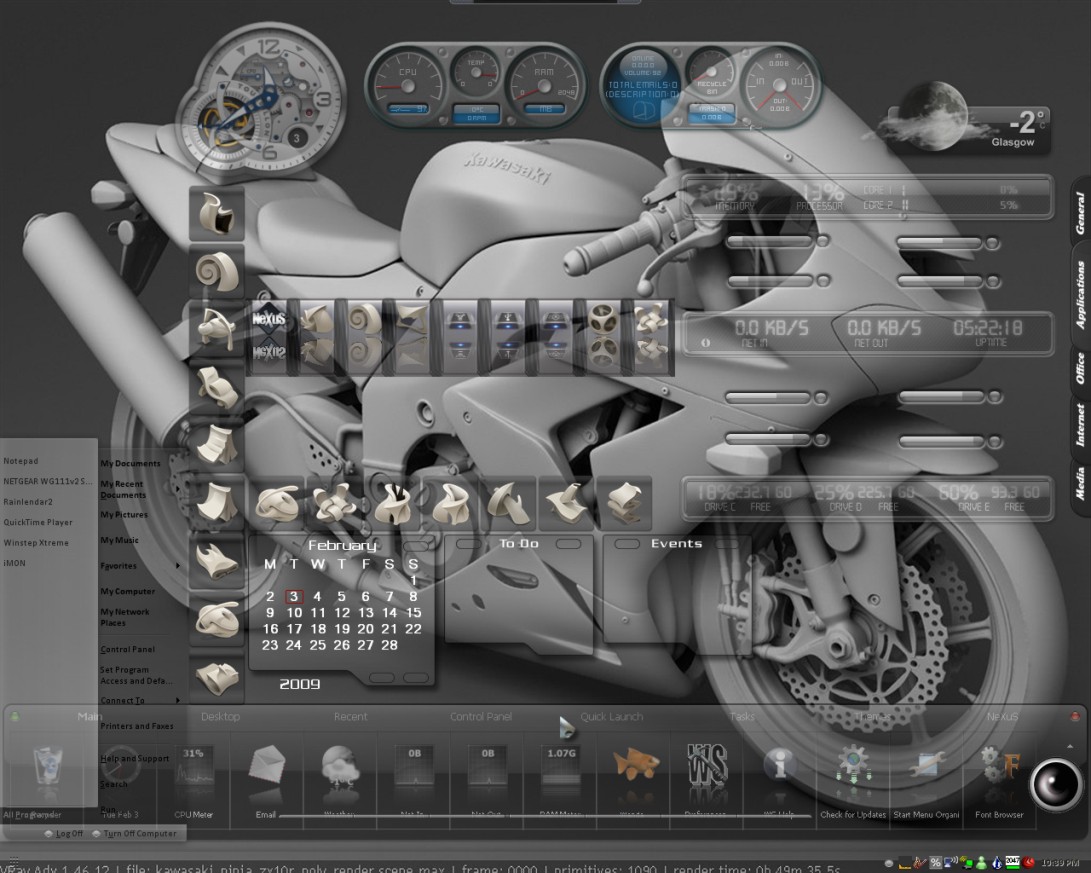The height and width of the screenshot is (873, 1091).
Task: Open the Tasks shelf tab
Action: pos(742,716)
